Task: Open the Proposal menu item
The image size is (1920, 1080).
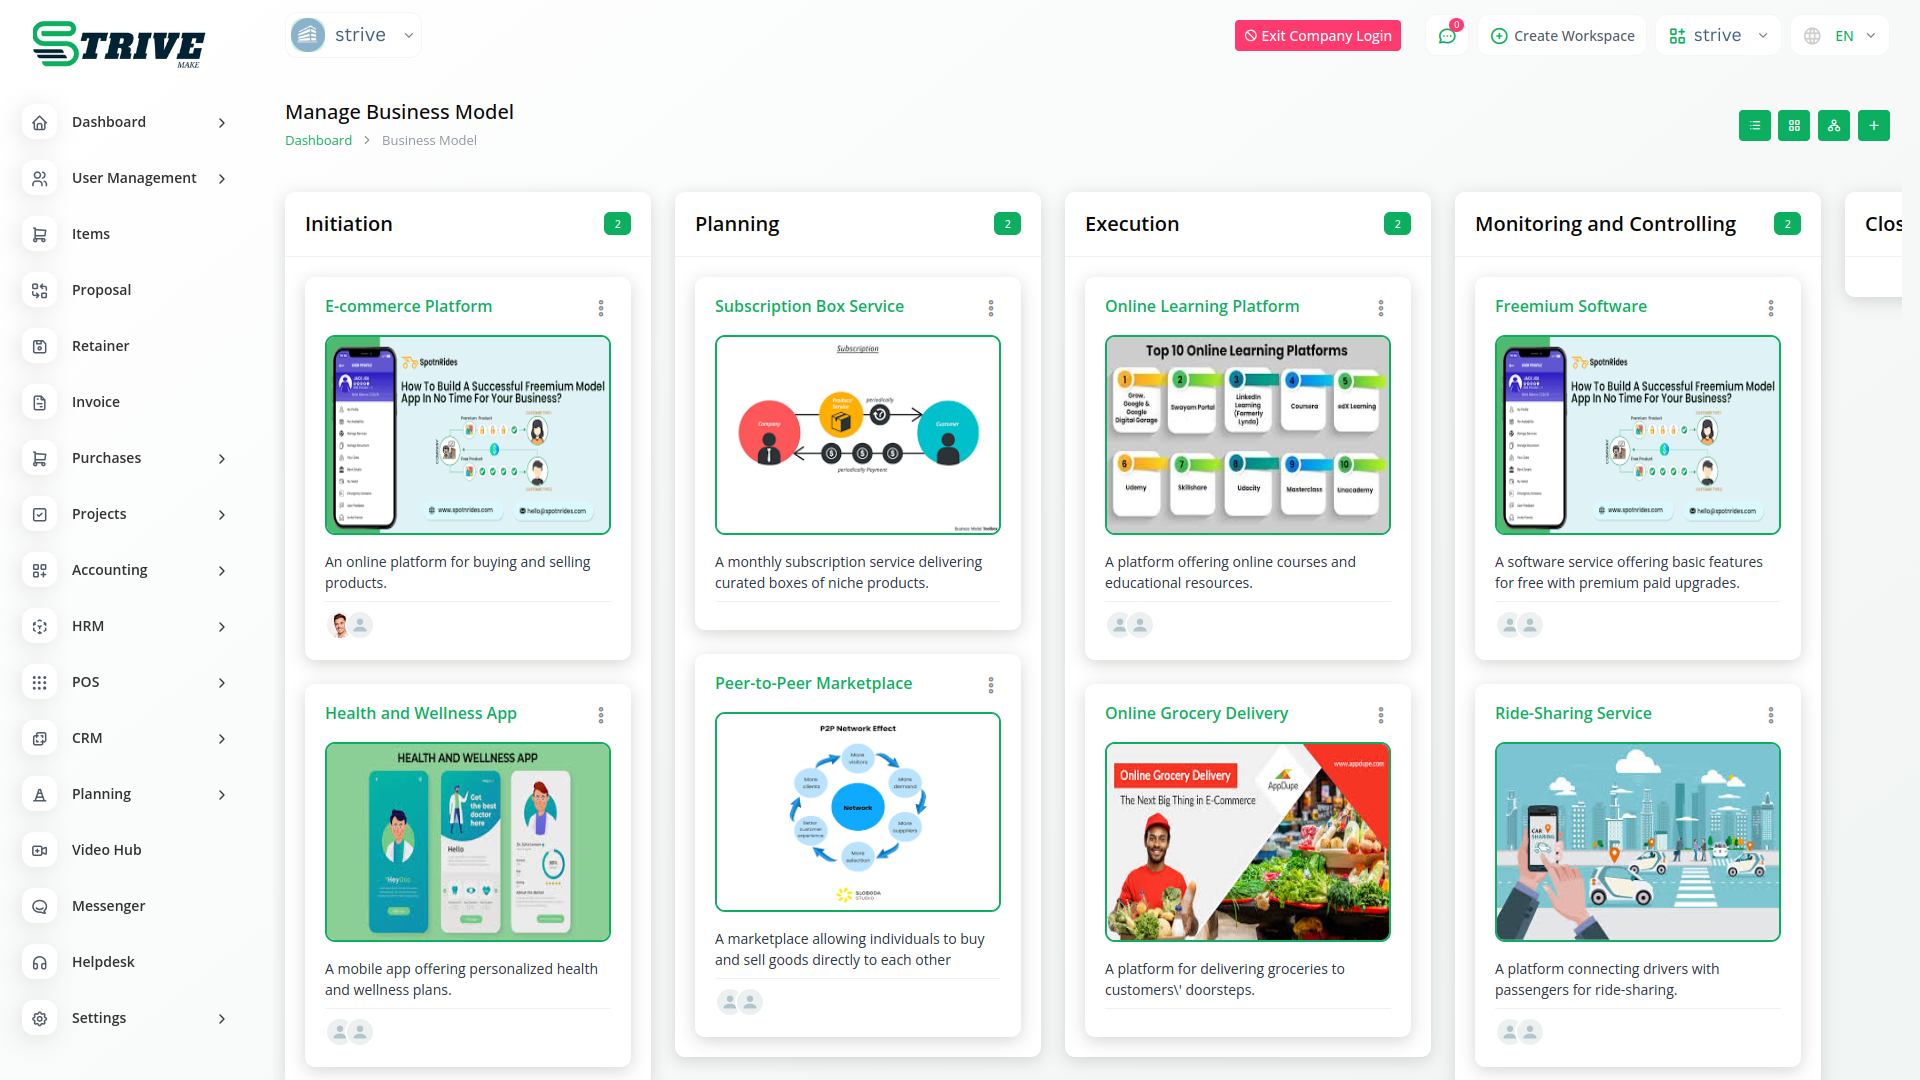Action: click(x=101, y=290)
